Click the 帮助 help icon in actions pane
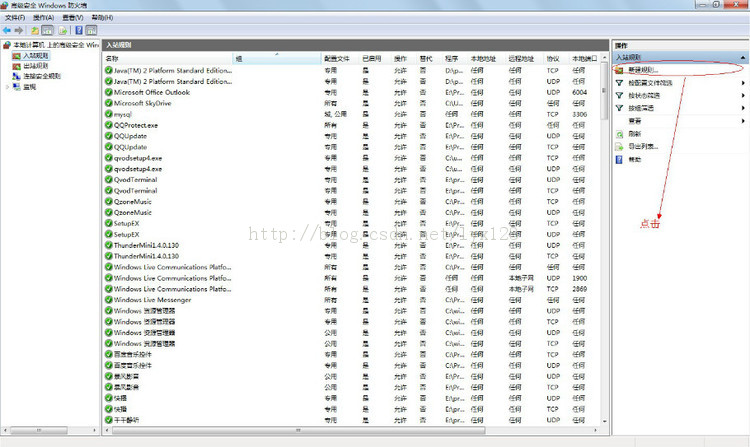This screenshot has width=750, height=447. click(619, 160)
